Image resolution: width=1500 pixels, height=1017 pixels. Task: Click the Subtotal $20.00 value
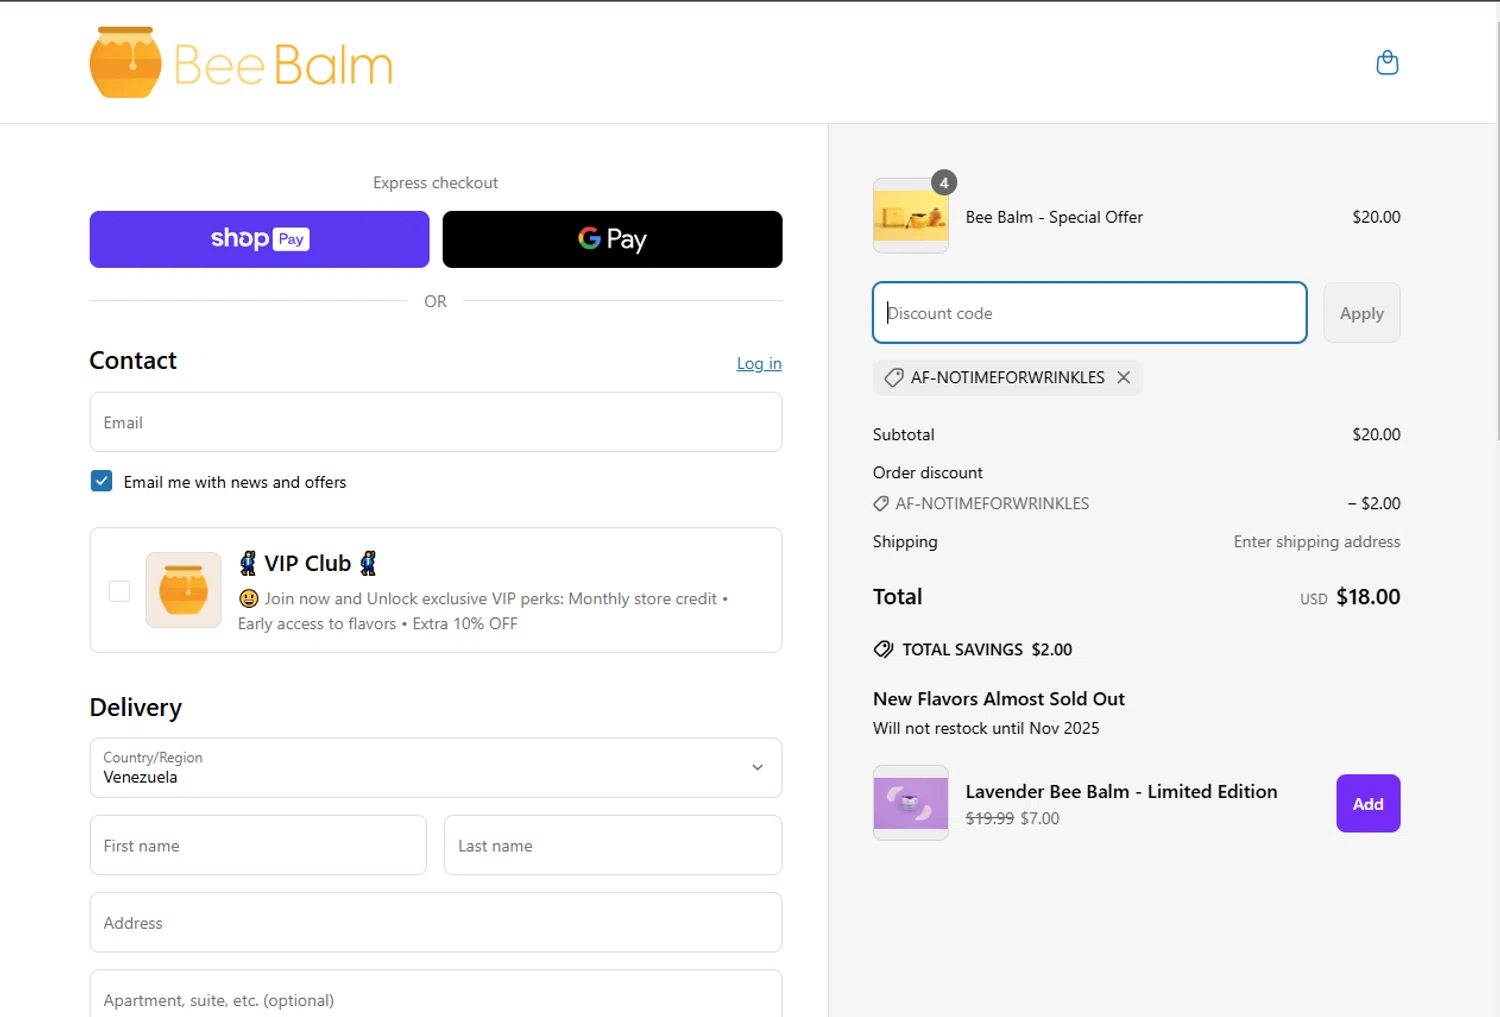(1376, 435)
